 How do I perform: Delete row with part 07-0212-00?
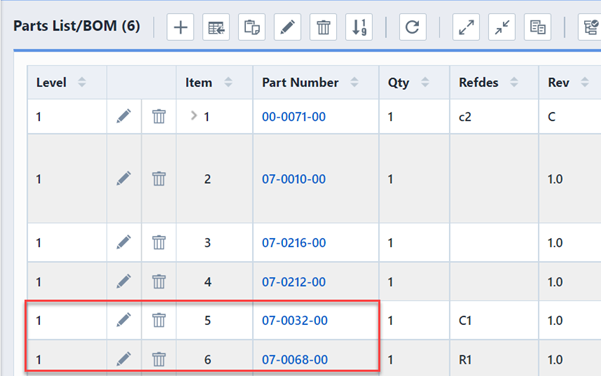[x=159, y=281]
